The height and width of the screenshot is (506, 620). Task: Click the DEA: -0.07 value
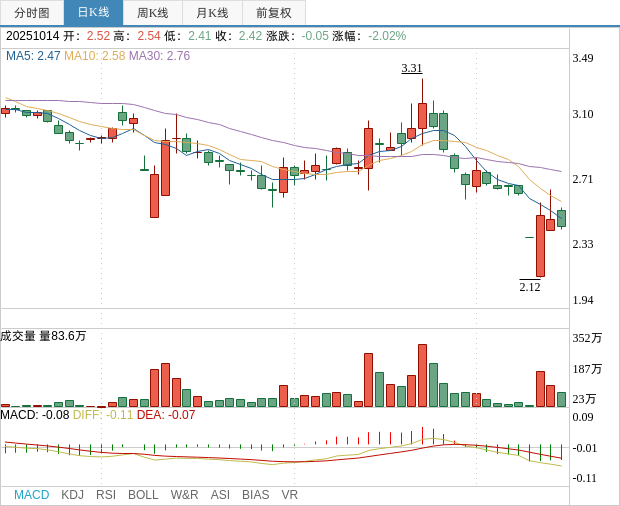[x=166, y=415]
